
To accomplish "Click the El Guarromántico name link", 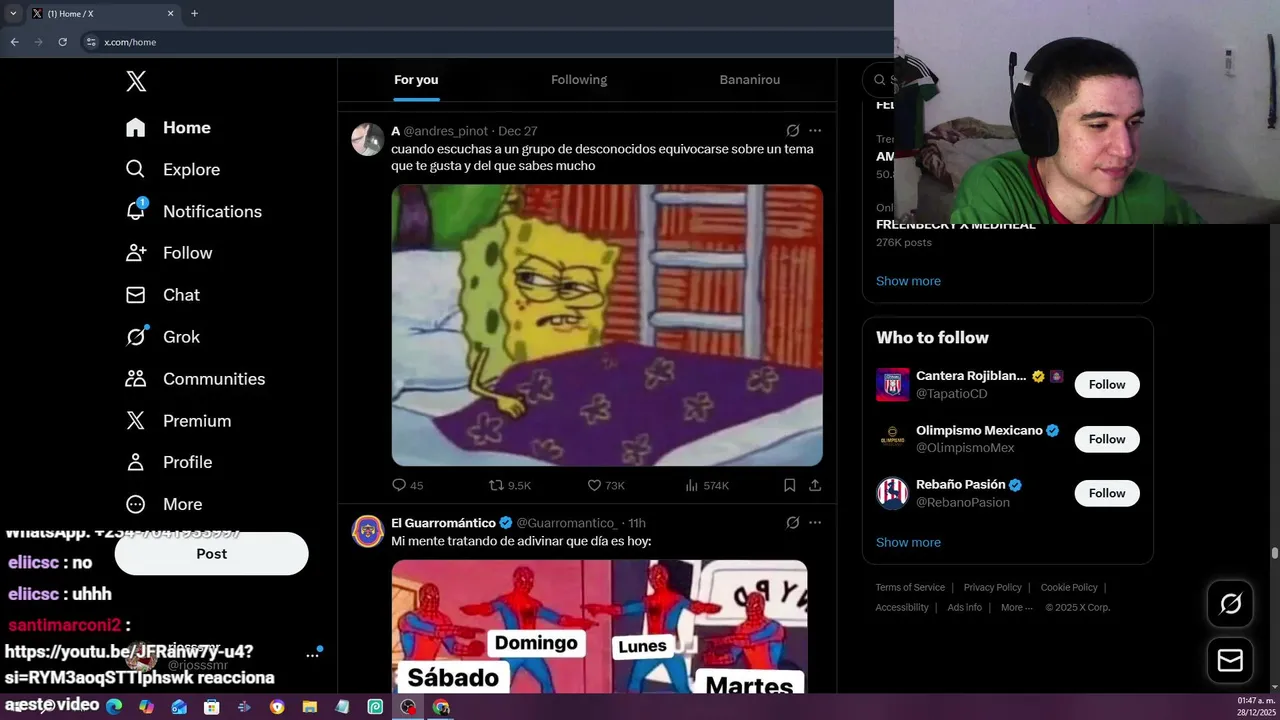I will [443, 523].
